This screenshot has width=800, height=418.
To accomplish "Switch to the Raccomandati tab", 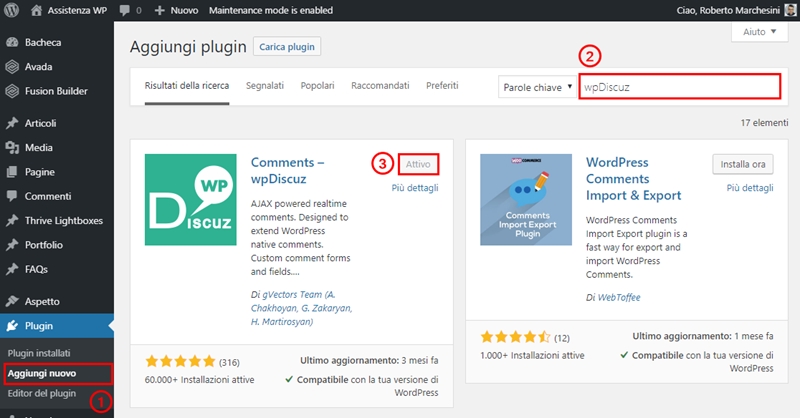I will point(380,86).
